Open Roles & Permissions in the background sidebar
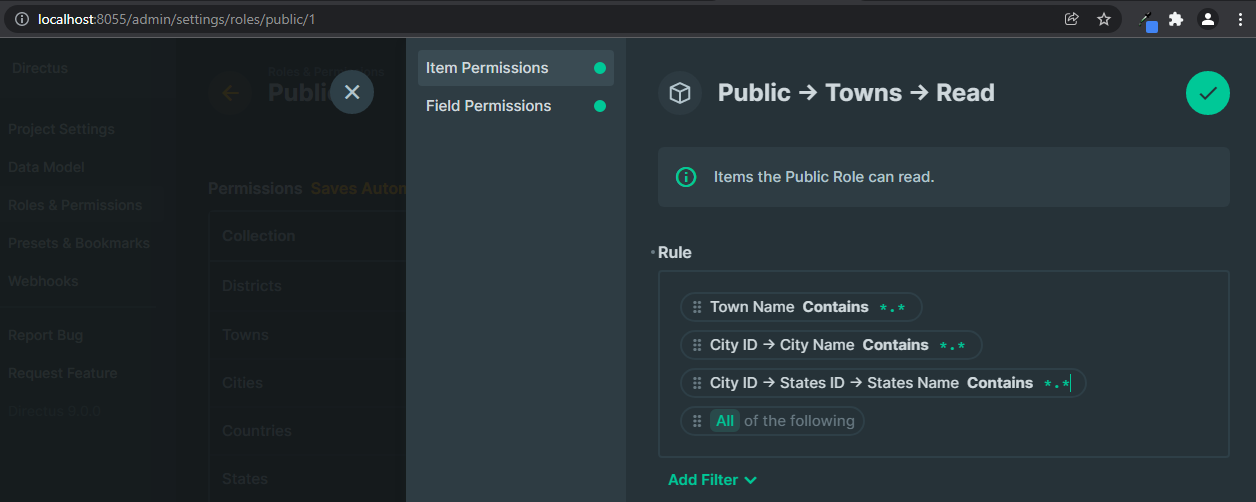1256x502 pixels. (x=75, y=205)
